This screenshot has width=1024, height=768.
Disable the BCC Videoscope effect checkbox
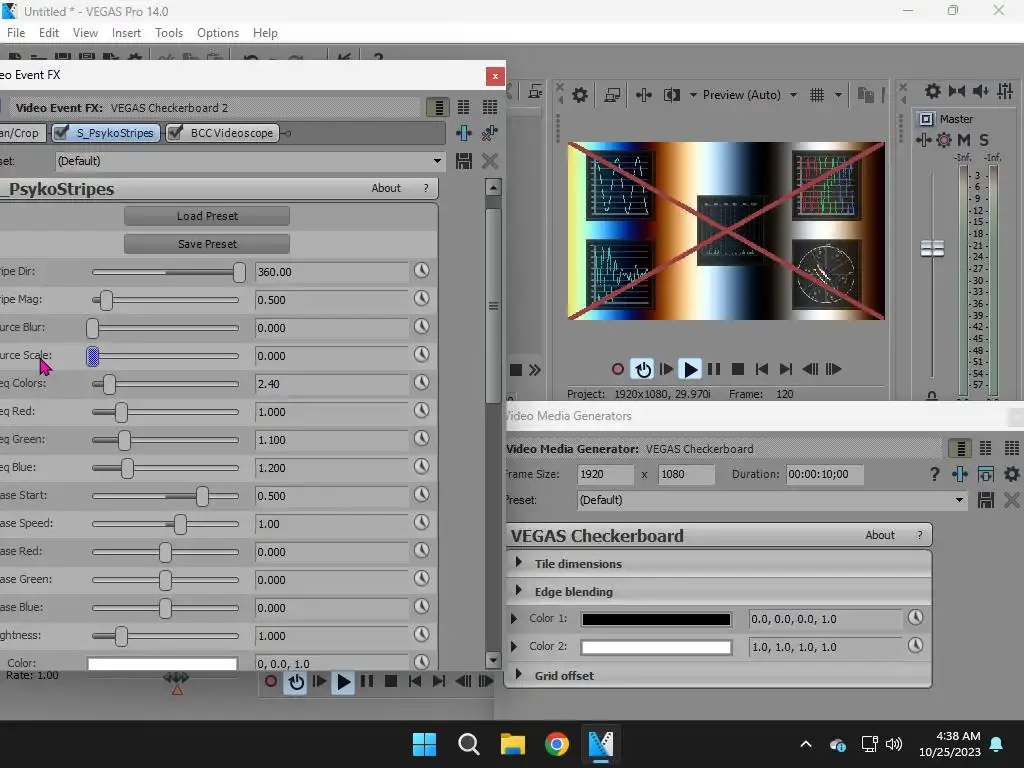click(174, 133)
